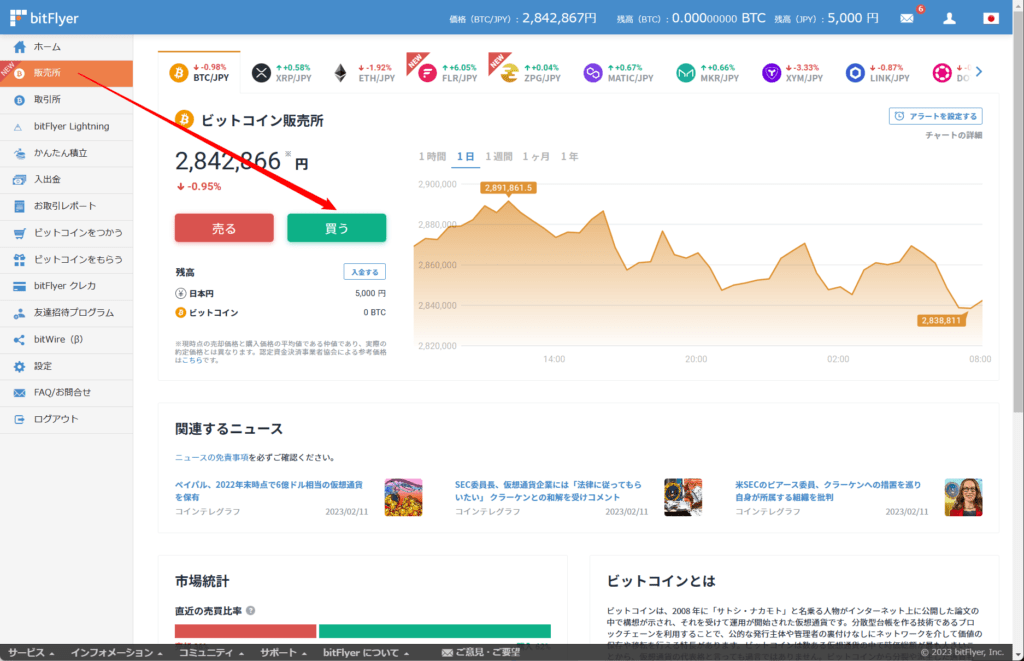The width and height of the screenshot is (1024, 661).
Task: Click the gift icon ビットコインをもらう
Action: (20, 259)
